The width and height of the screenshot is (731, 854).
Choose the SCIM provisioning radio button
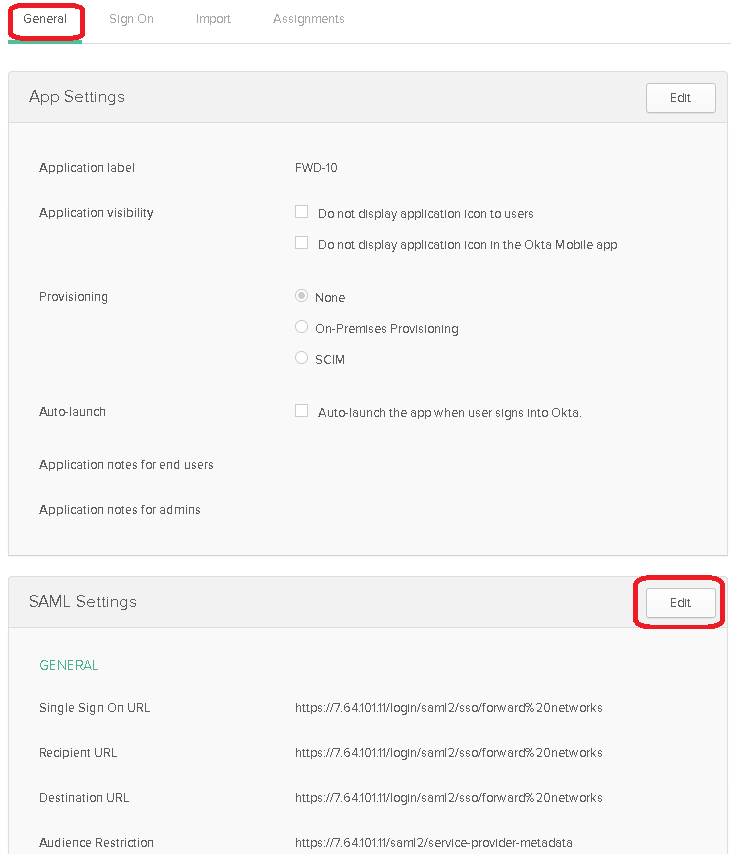[x=301, y=358]
